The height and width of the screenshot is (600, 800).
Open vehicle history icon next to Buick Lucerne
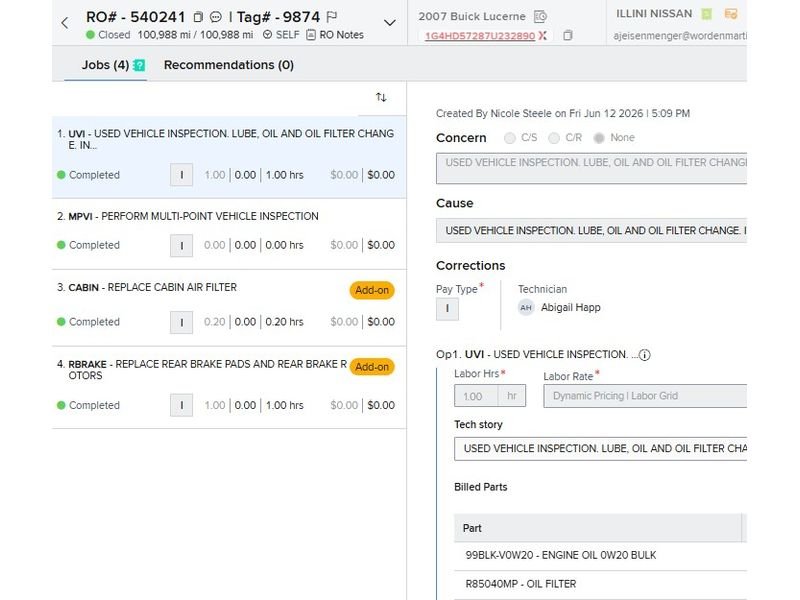tap(540, 17)
